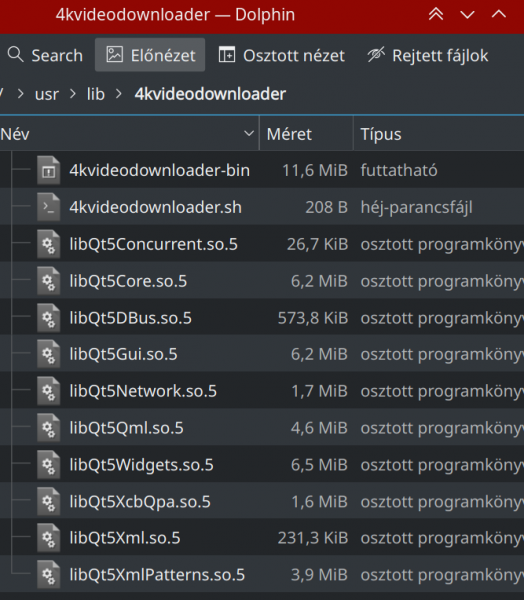Click the libQt5Network.so.5 library icon
The image size is (524, 600).
coord(49,391)
